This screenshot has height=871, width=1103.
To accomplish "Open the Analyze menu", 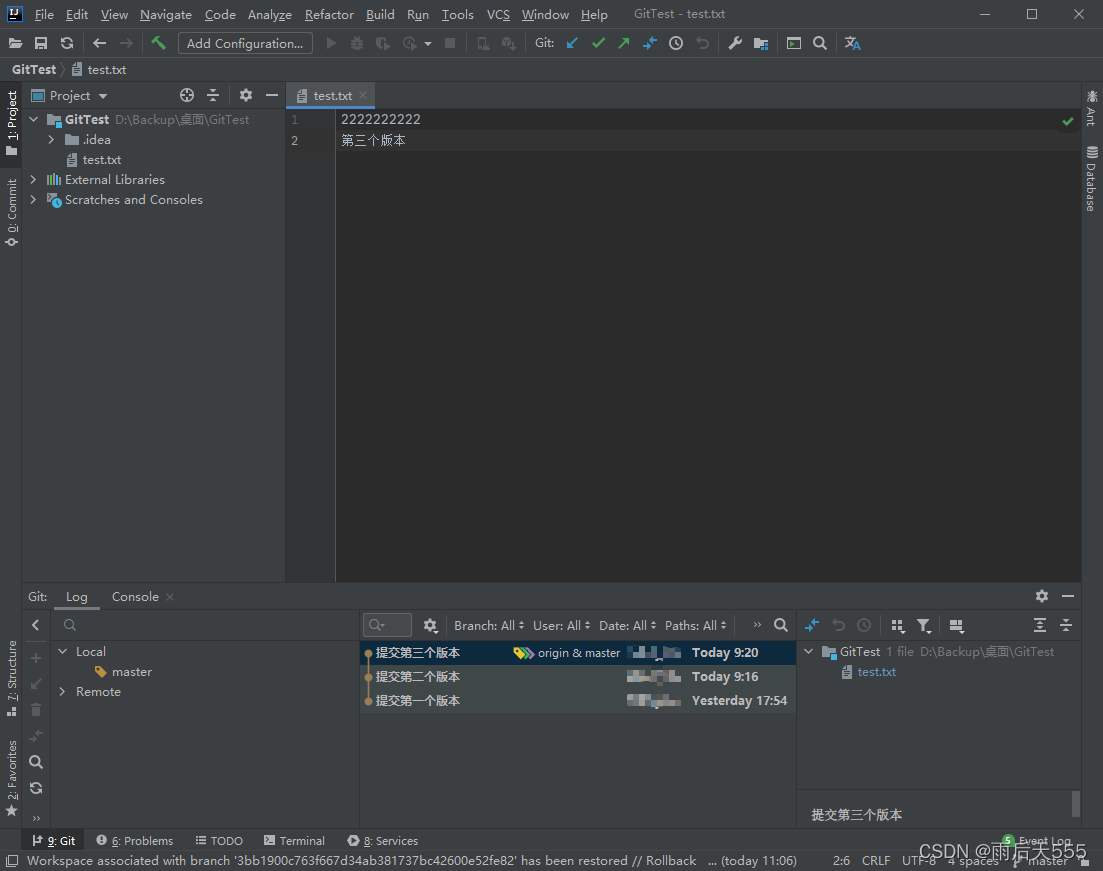I will [269, 14].
